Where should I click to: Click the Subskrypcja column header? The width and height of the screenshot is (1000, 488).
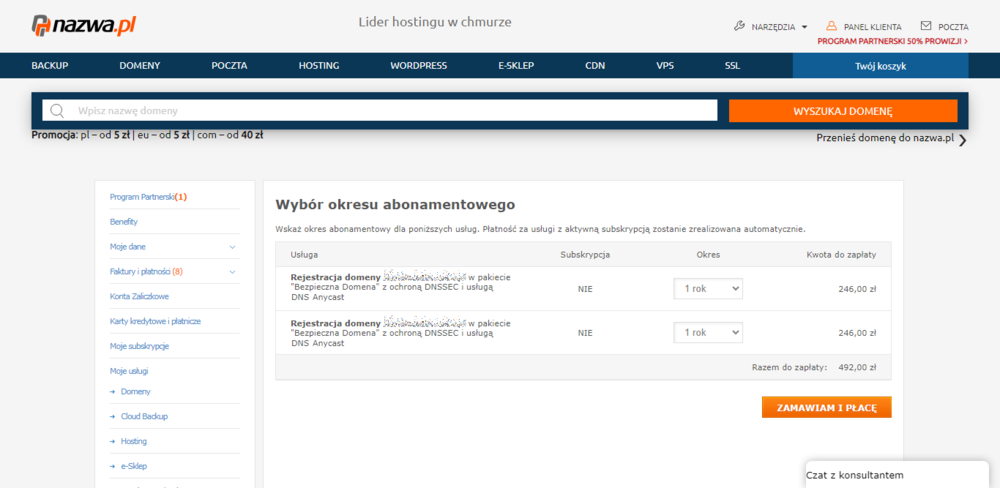(585, 255)
